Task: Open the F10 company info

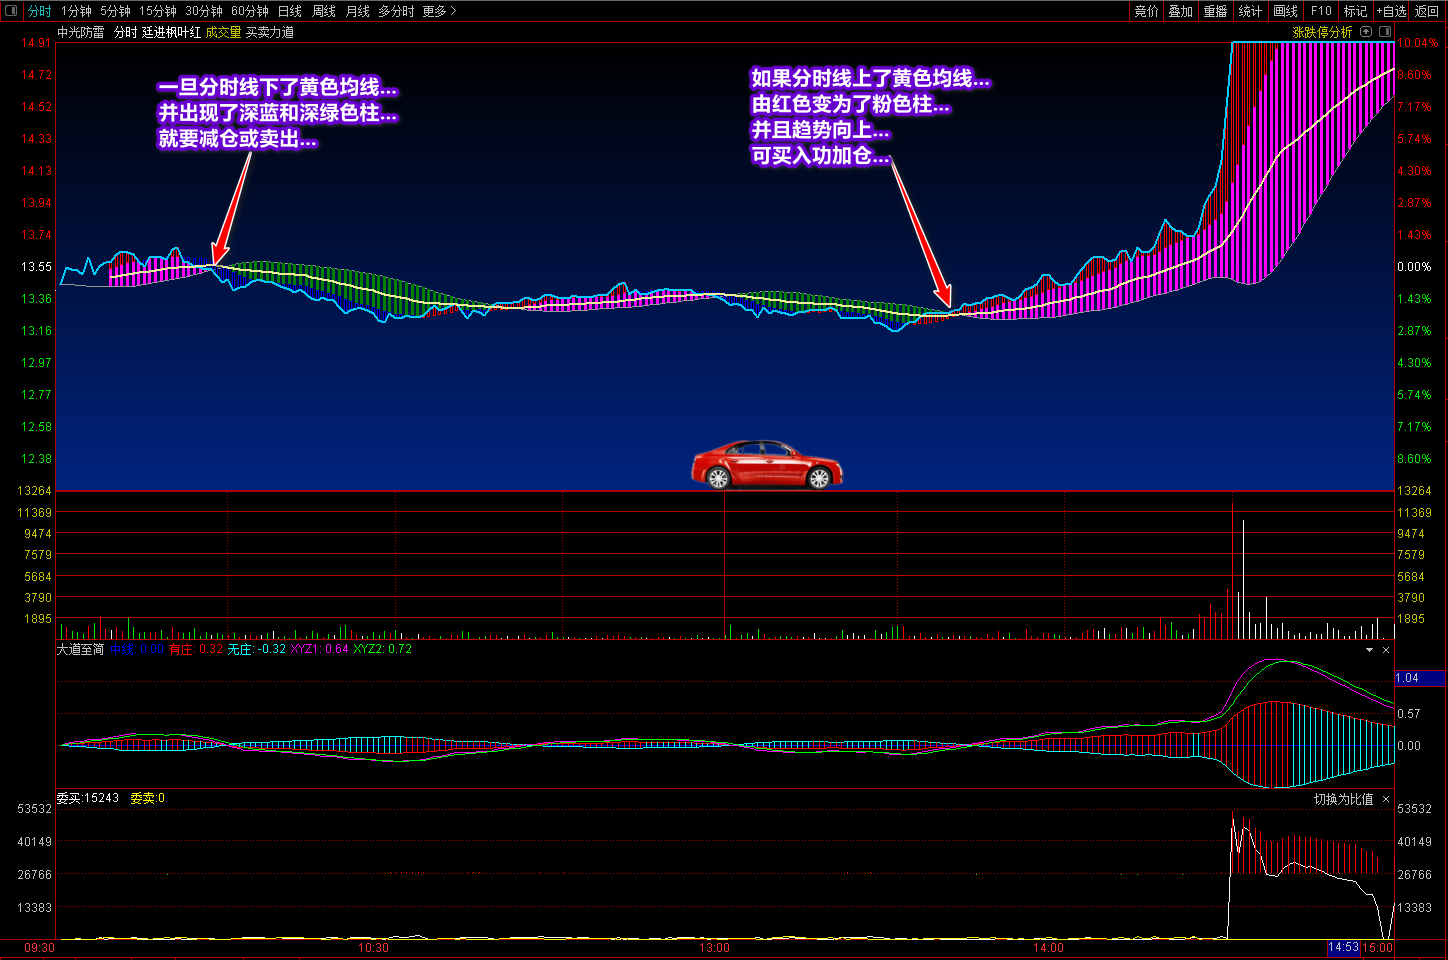Action: click(1321, 11)
